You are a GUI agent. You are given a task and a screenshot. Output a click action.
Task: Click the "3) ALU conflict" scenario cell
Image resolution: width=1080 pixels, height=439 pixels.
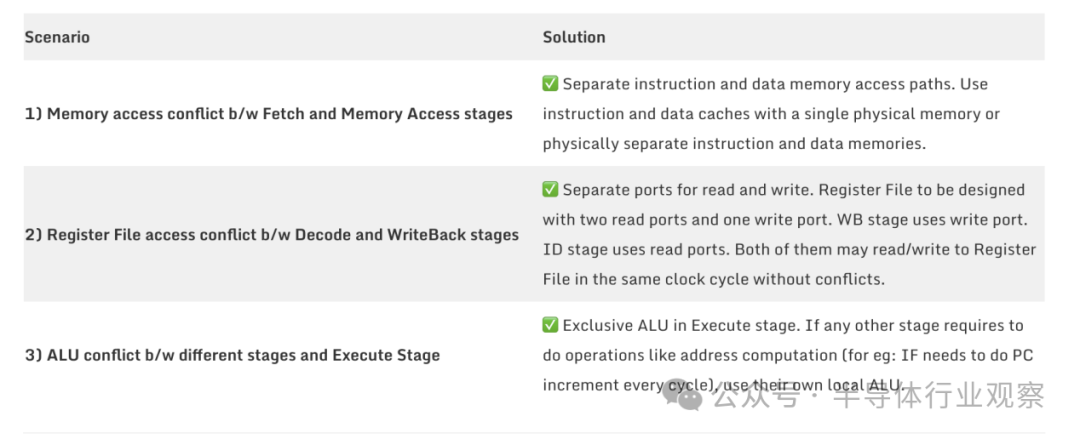(x=232, y=355)
